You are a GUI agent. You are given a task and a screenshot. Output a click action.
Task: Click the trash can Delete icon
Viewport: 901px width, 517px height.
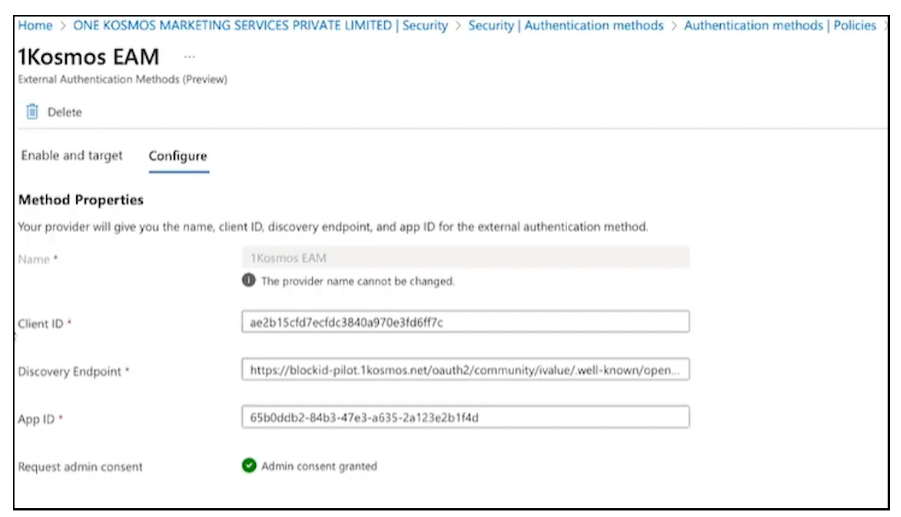click(x=32, y=112)
